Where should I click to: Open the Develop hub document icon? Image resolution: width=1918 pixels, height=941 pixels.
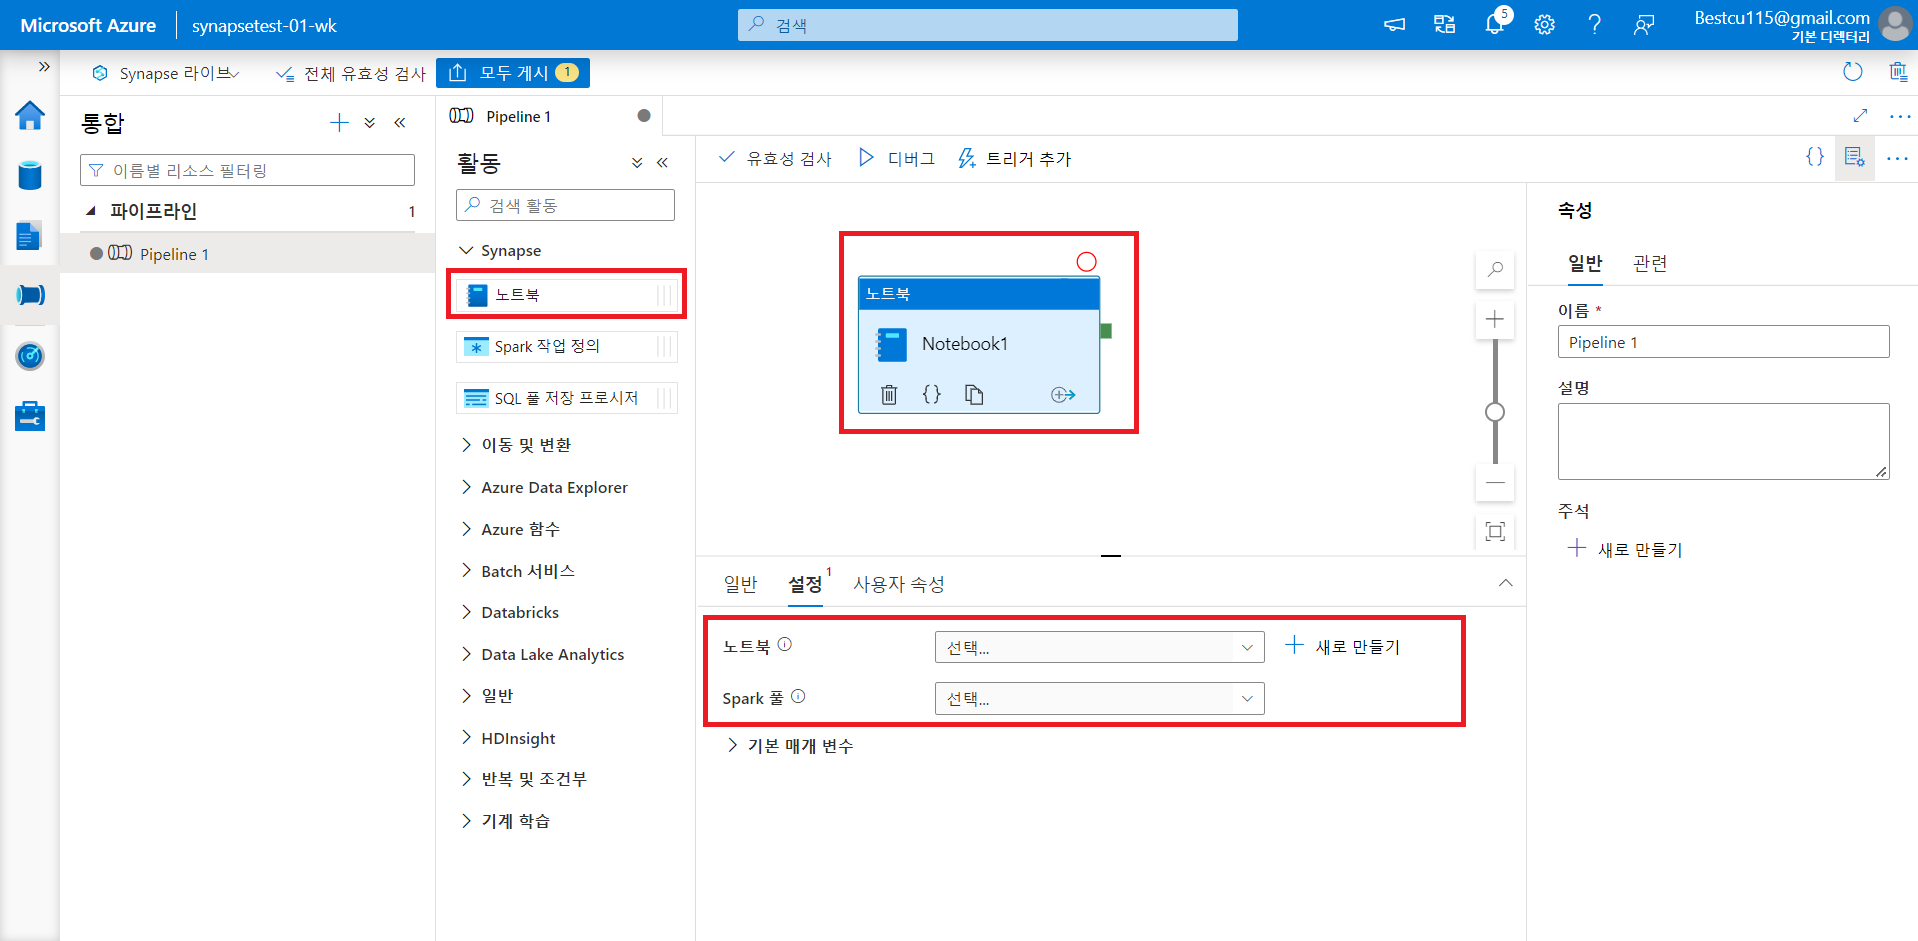point(30,236)
